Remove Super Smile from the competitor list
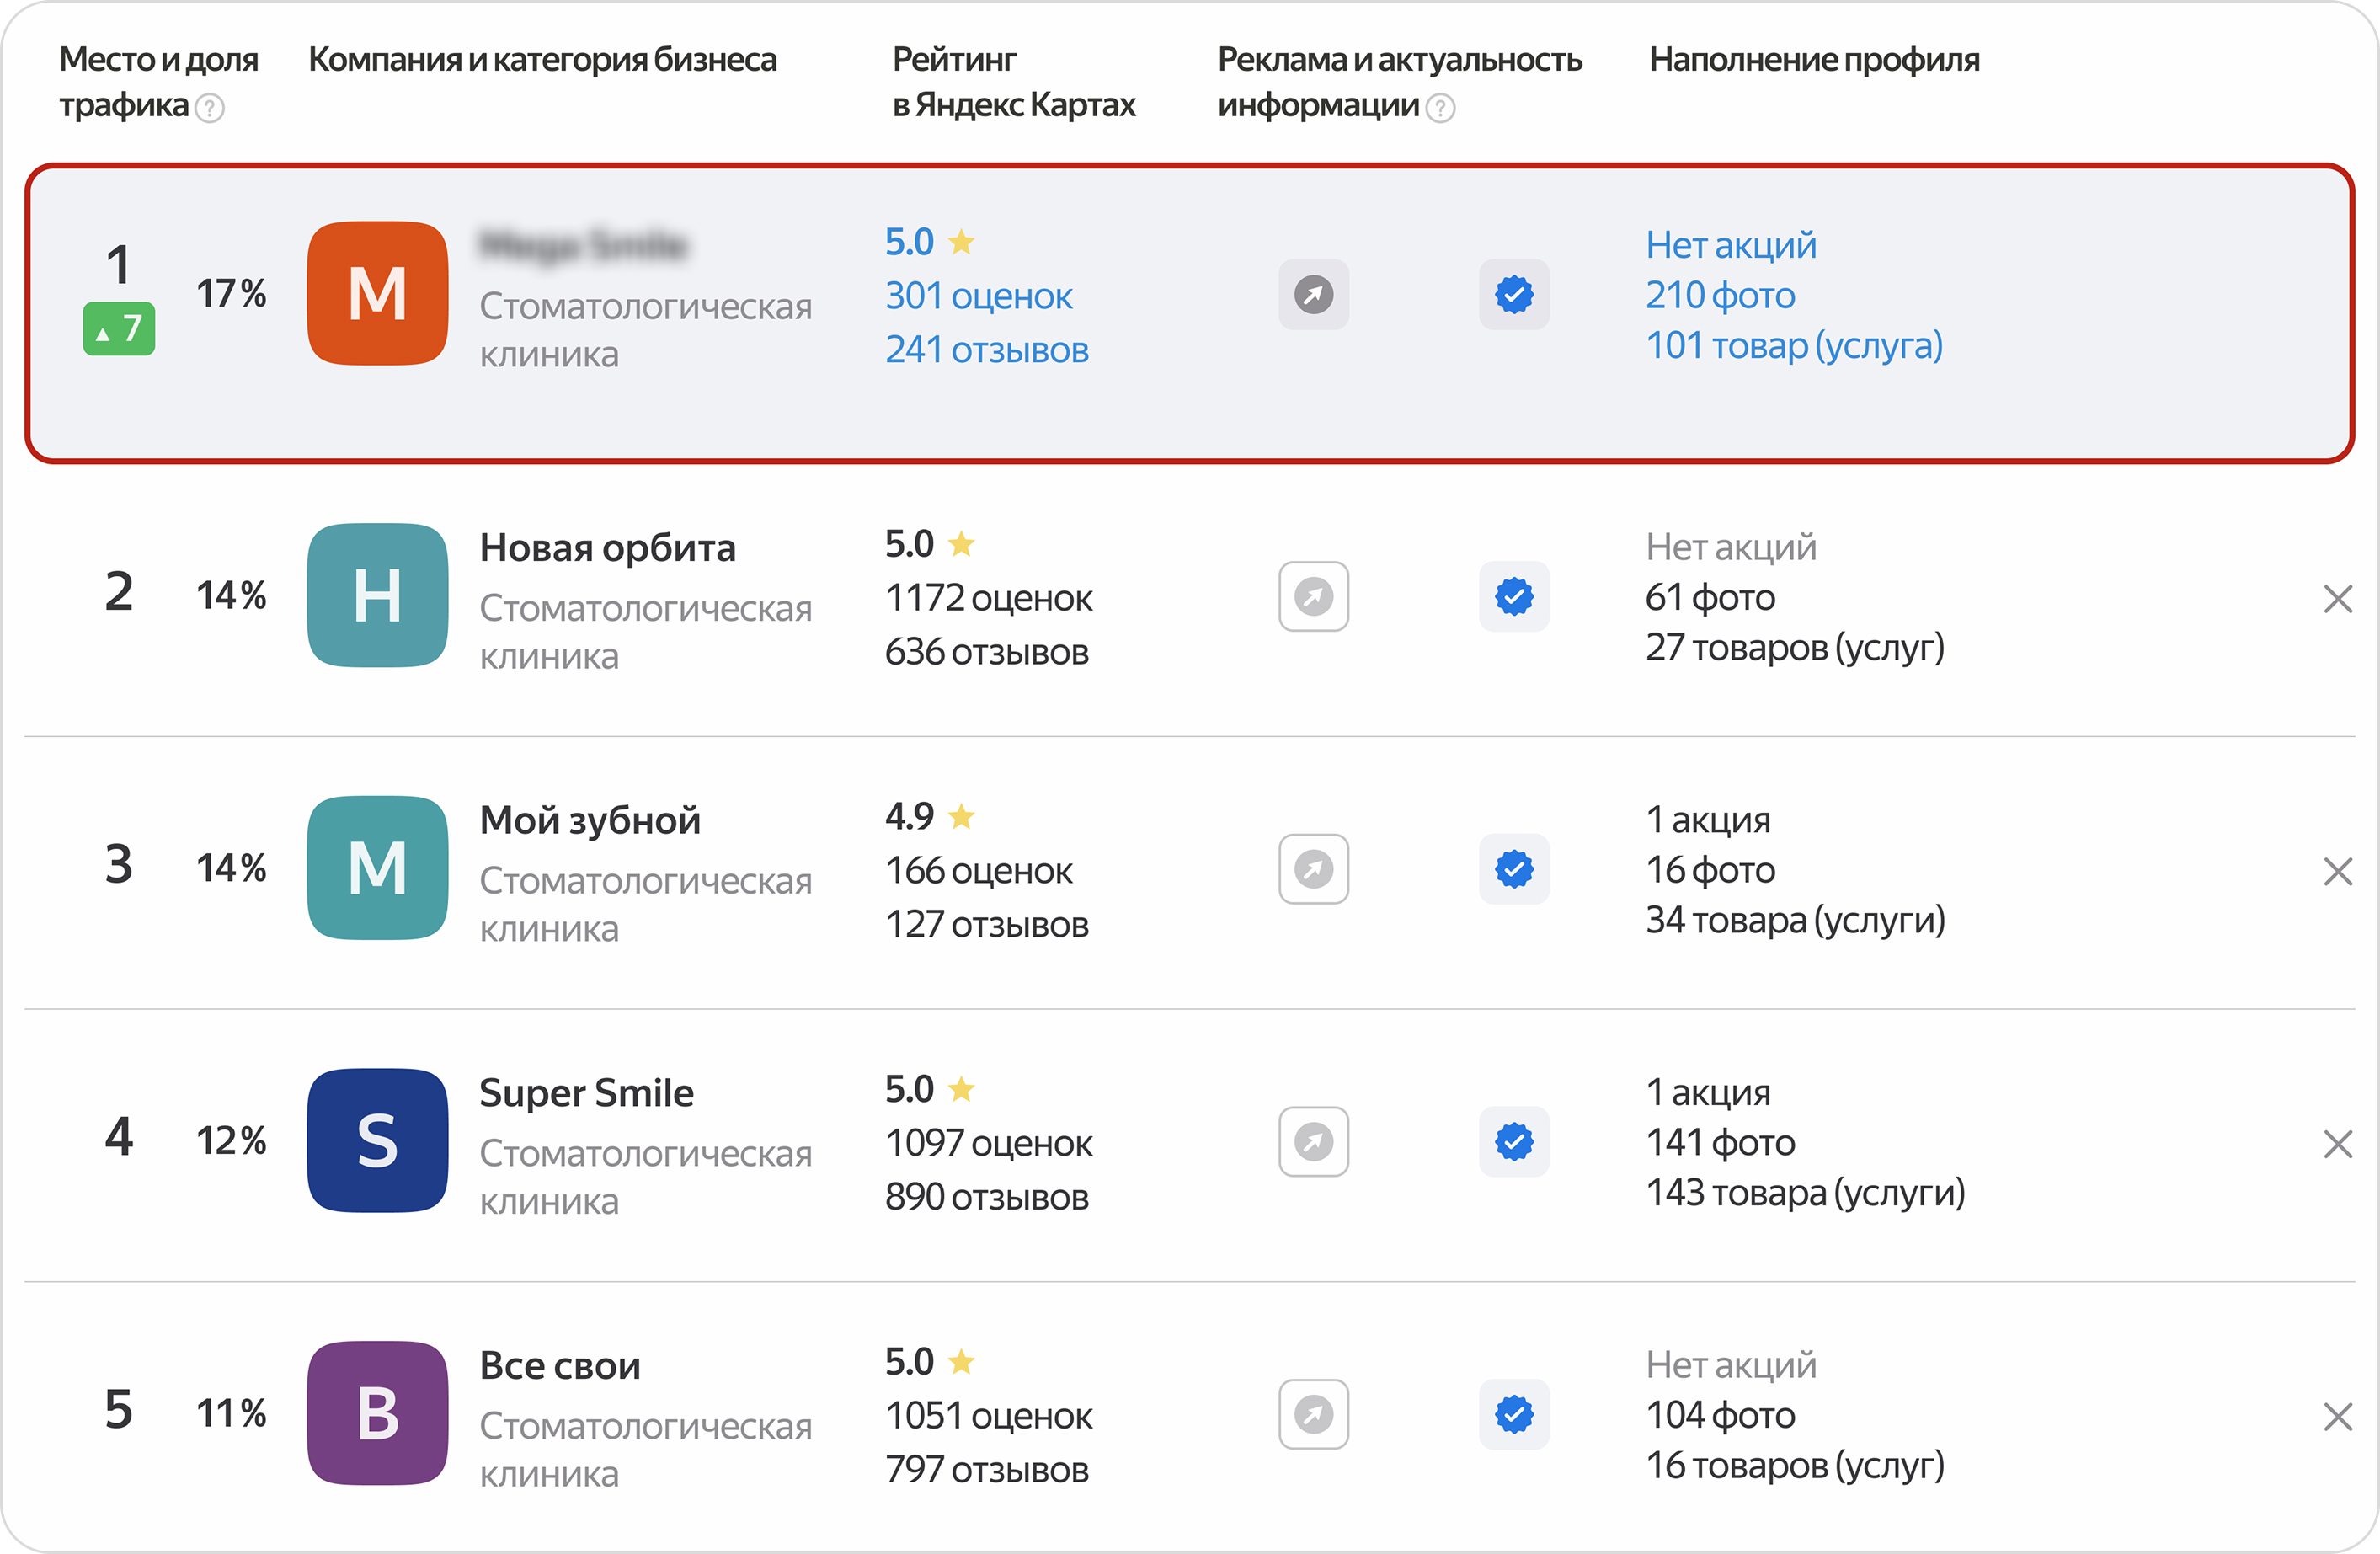Screen dimensions: 2380x1554 [x=2337, y=1144]
